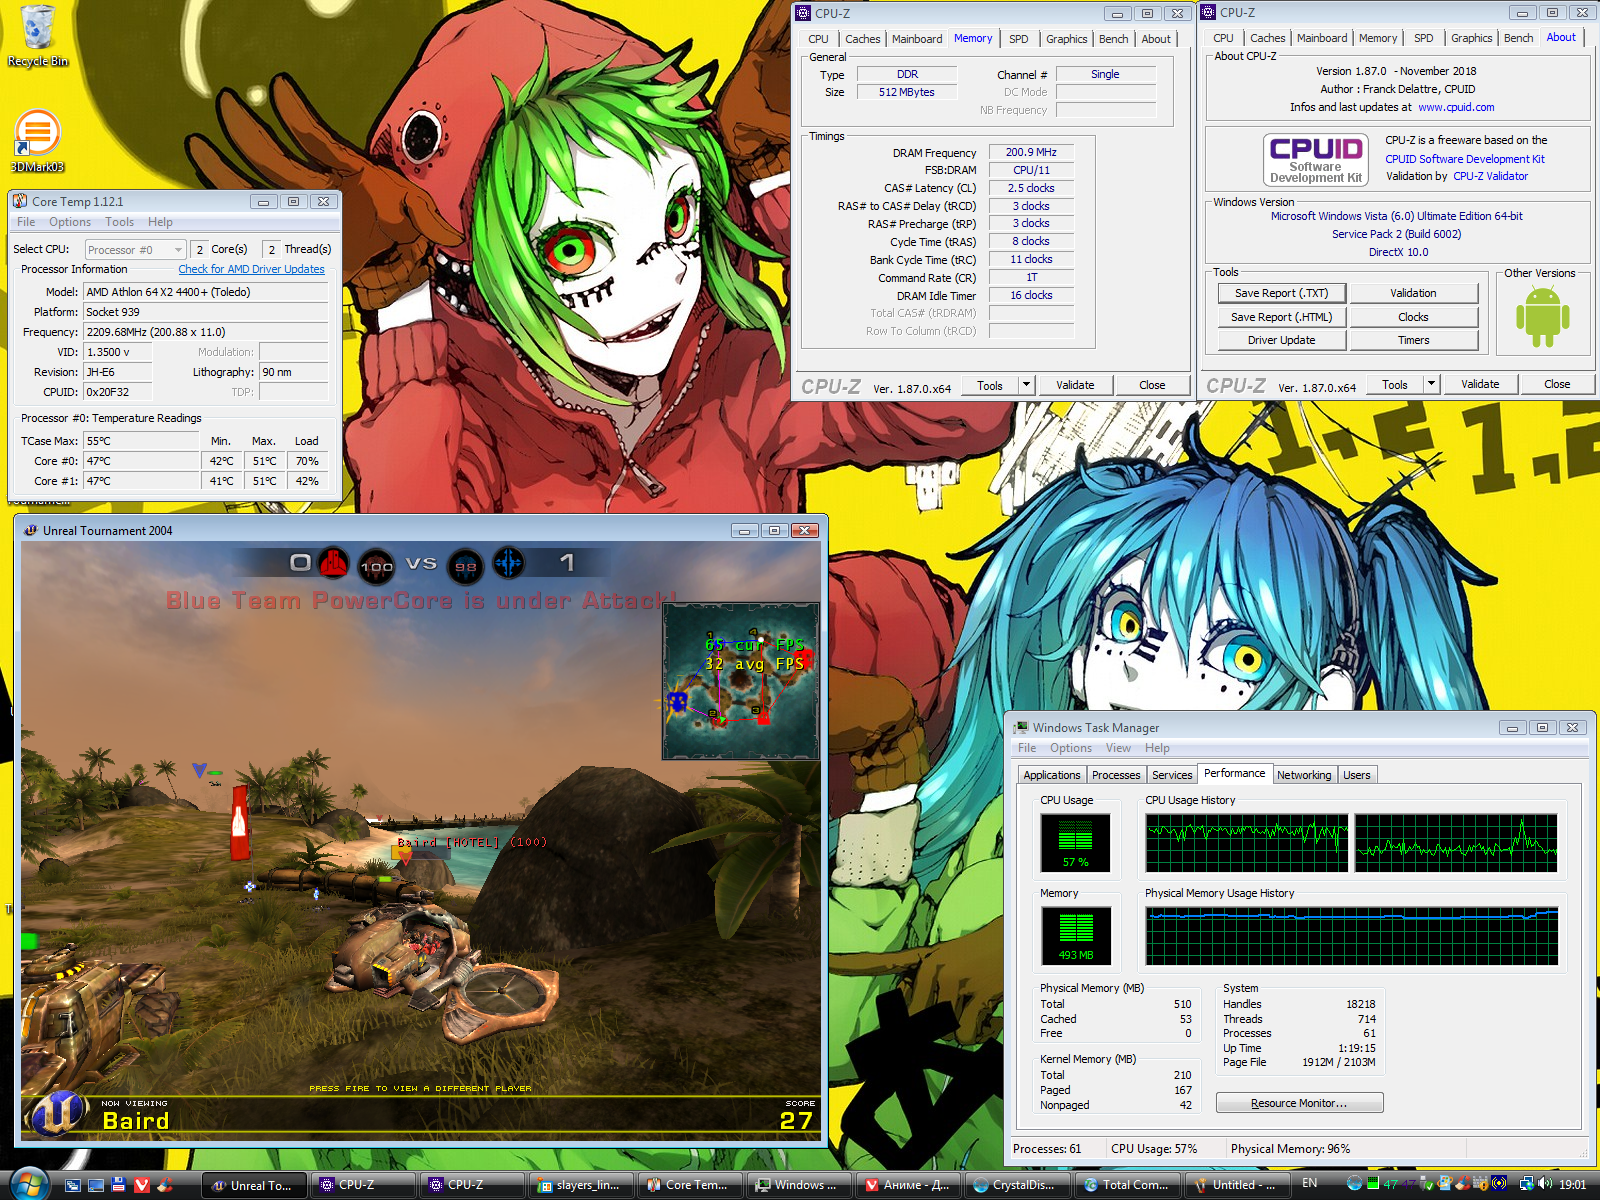The height and width of the screenshot is (1200, 1600).
Task: Open the View menu in Task Manager
Action: pos(1118,748)
